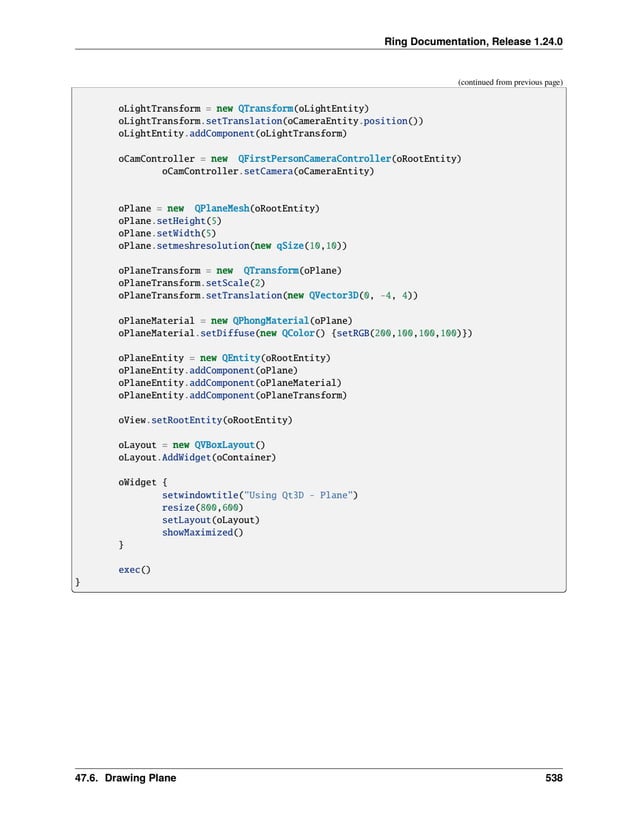Click the line 'oPlane = new QPlaneMesh(oRootEntity)'
638x825 pixels.
219,208
